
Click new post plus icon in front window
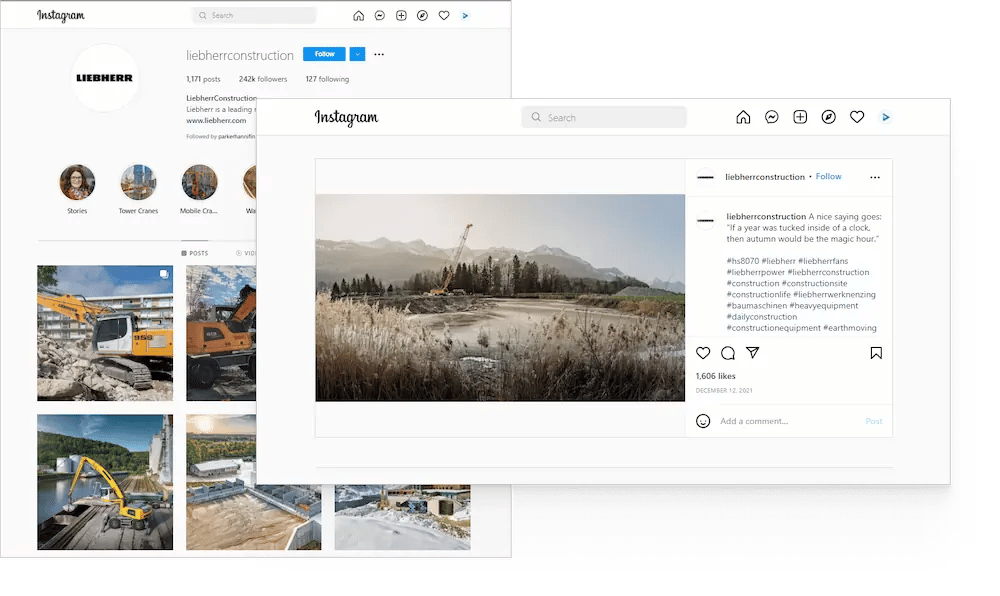click(x=800, y=117)
